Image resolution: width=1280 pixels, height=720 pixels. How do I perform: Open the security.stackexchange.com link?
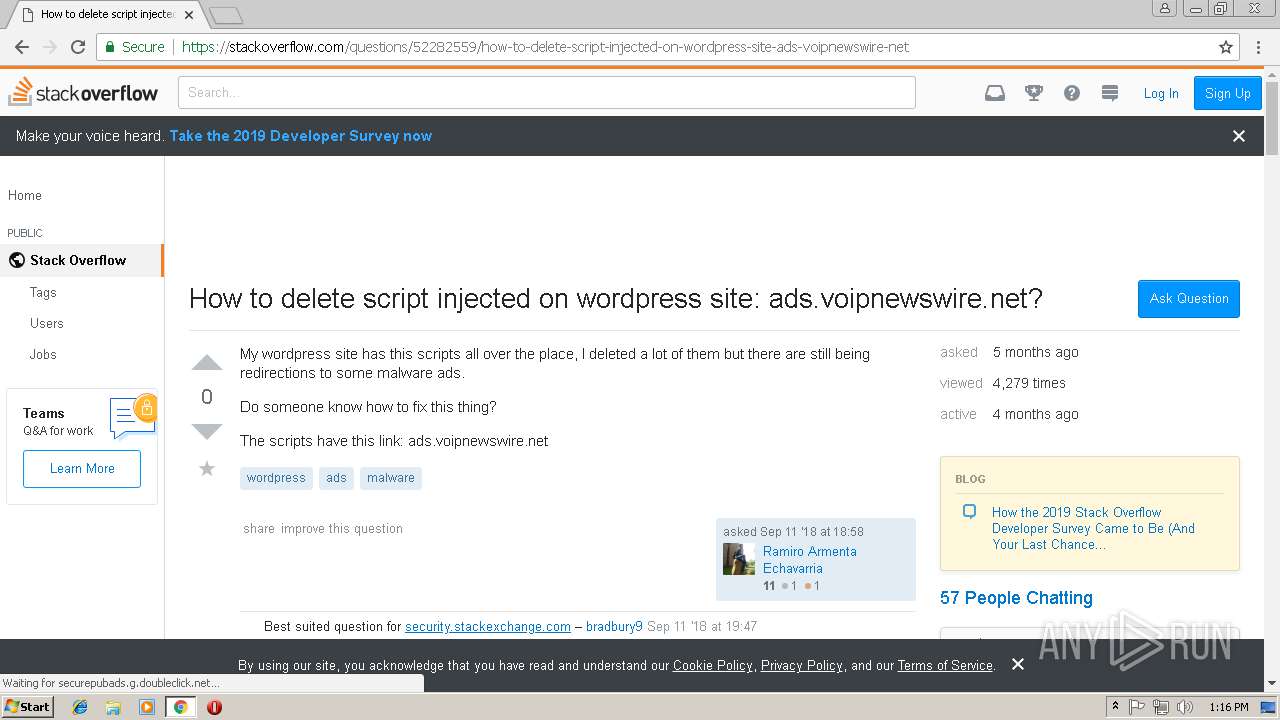(x=488, y=626)
